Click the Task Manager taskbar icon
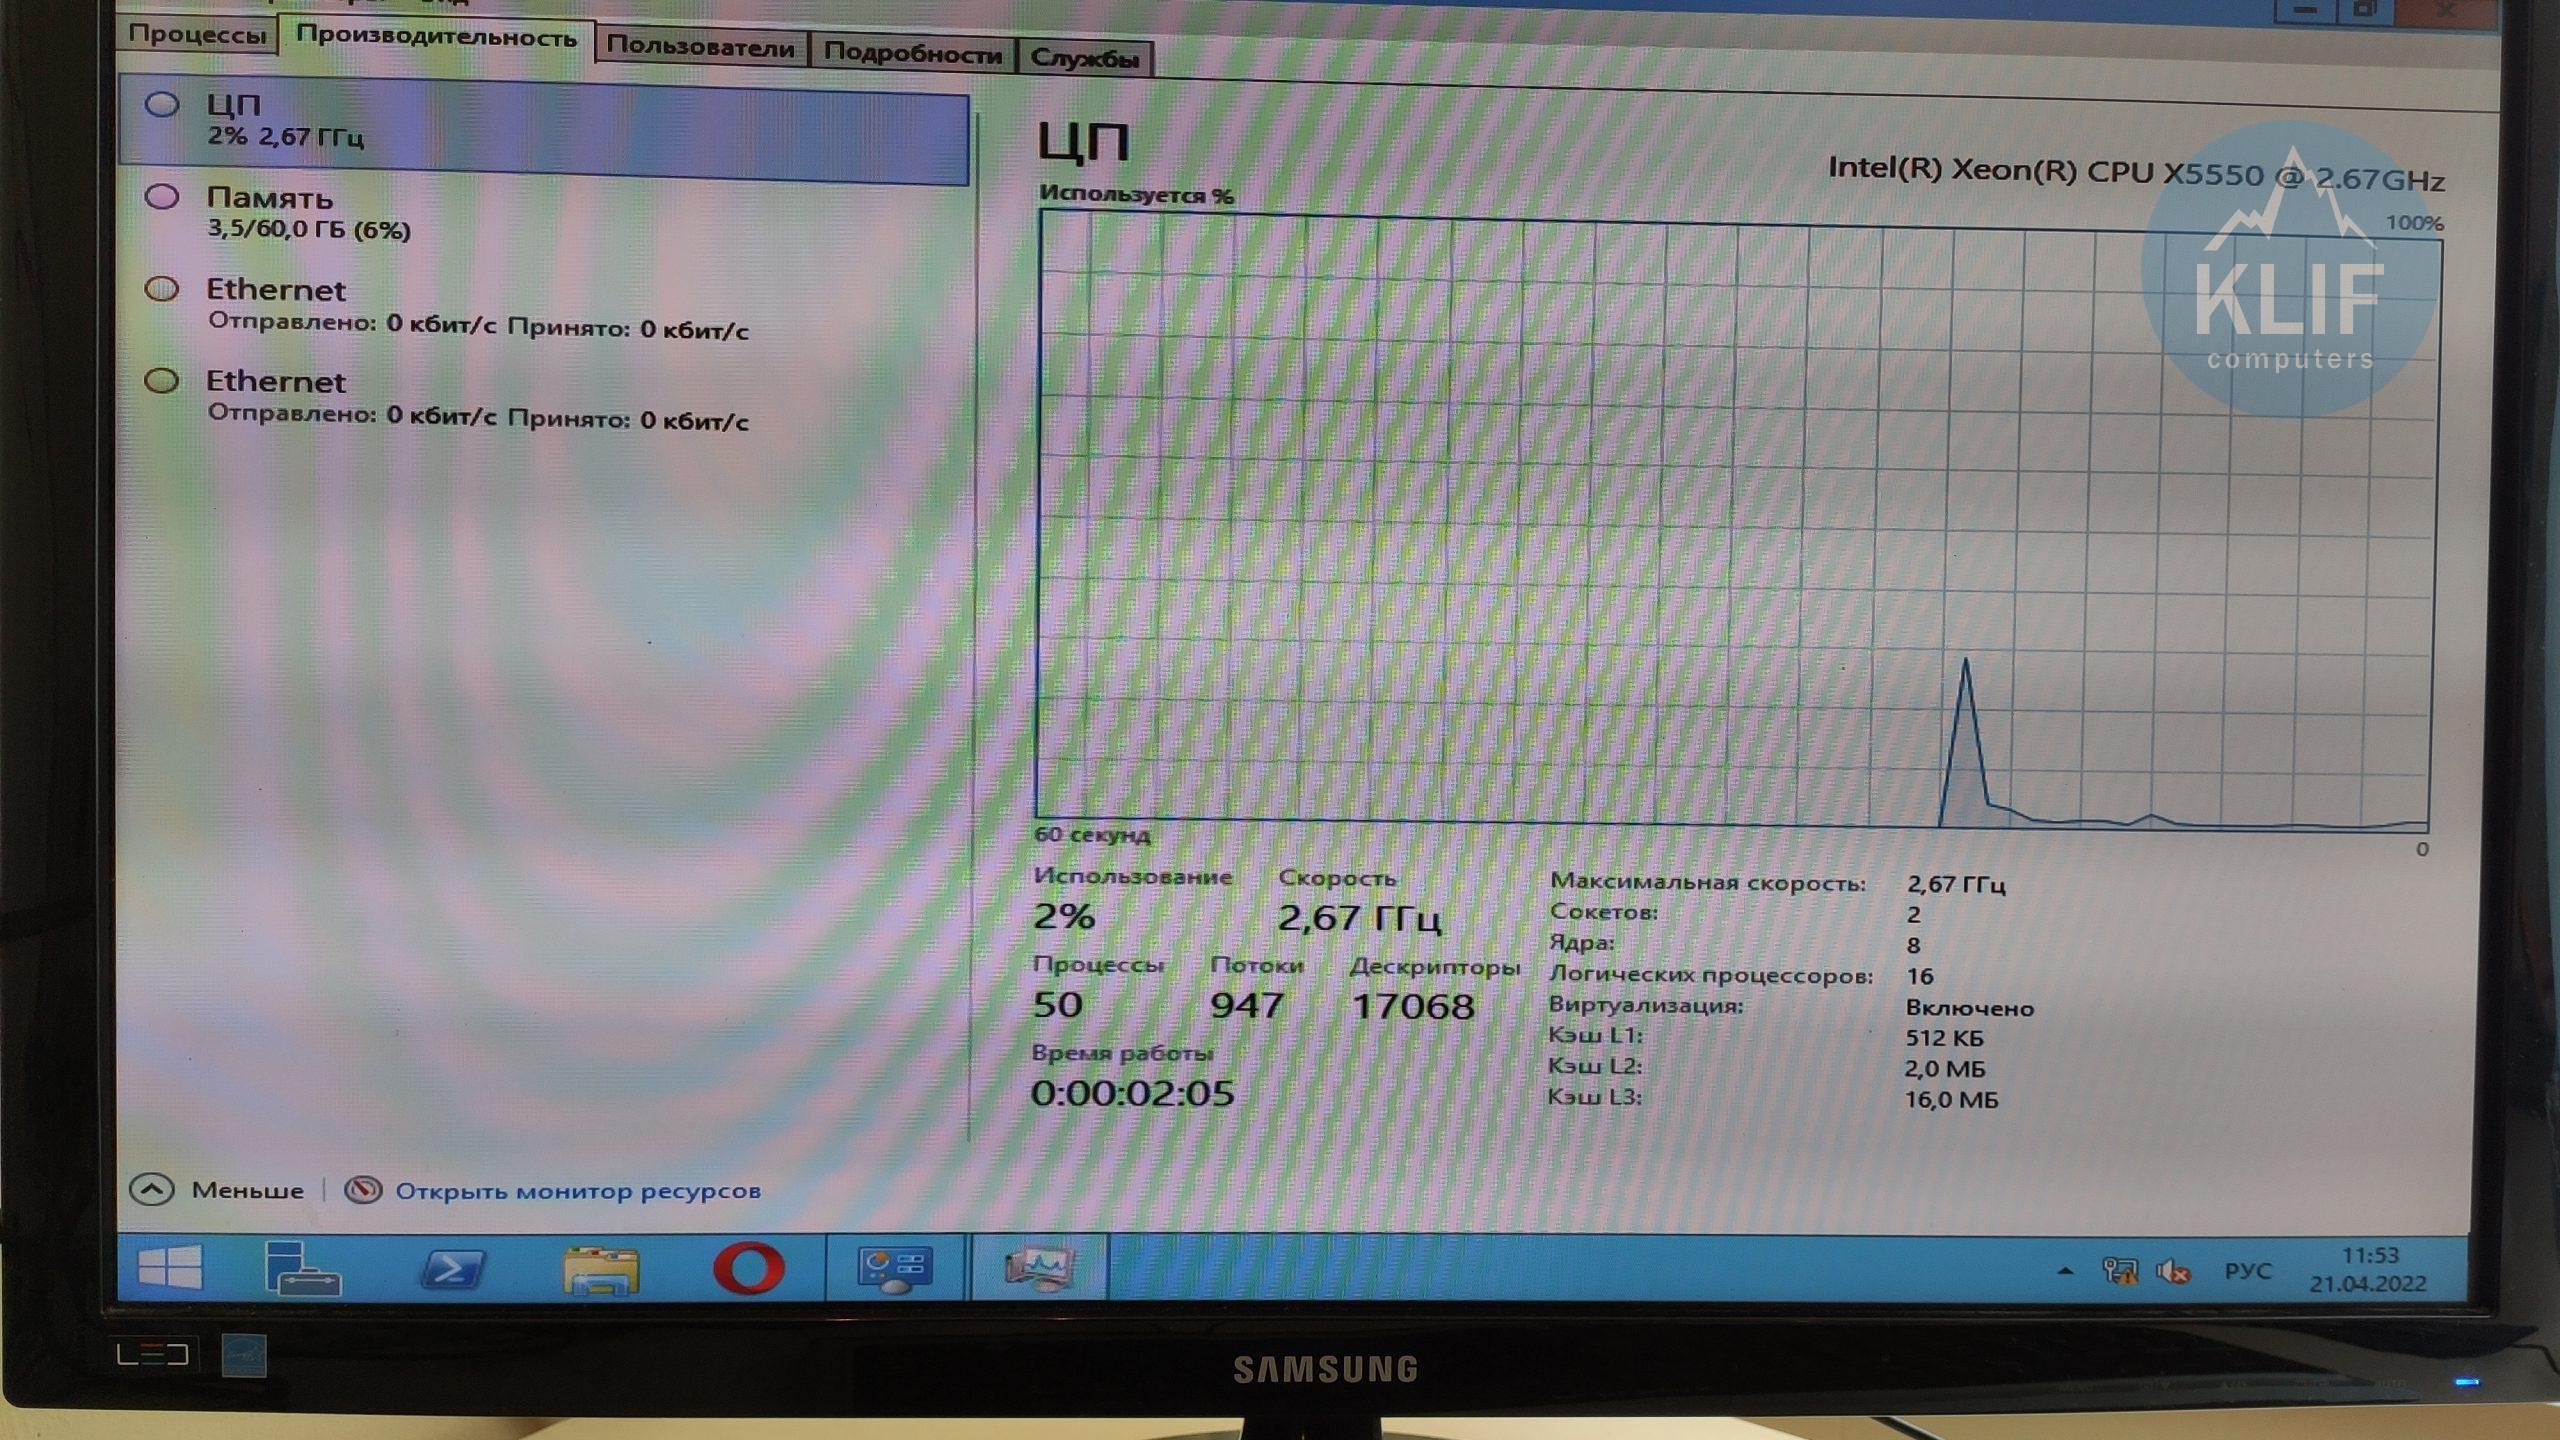Screen dimensions: 2560x1440 coord(1039,1269)
